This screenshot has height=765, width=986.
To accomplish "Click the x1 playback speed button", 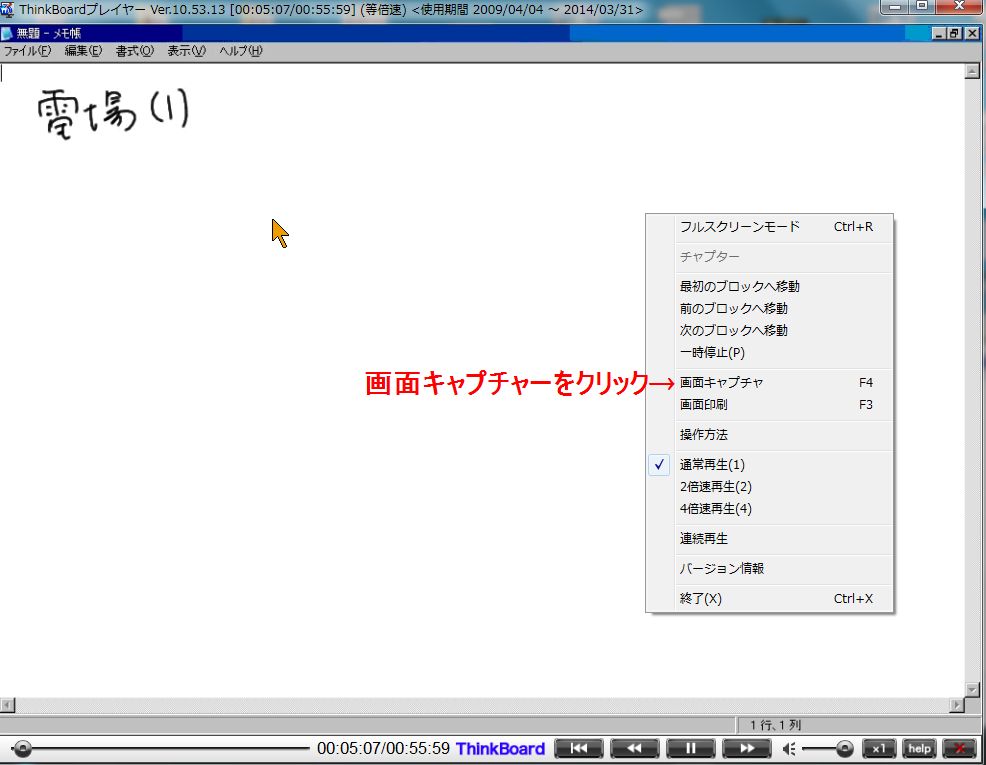I will (x=879, y=748).
